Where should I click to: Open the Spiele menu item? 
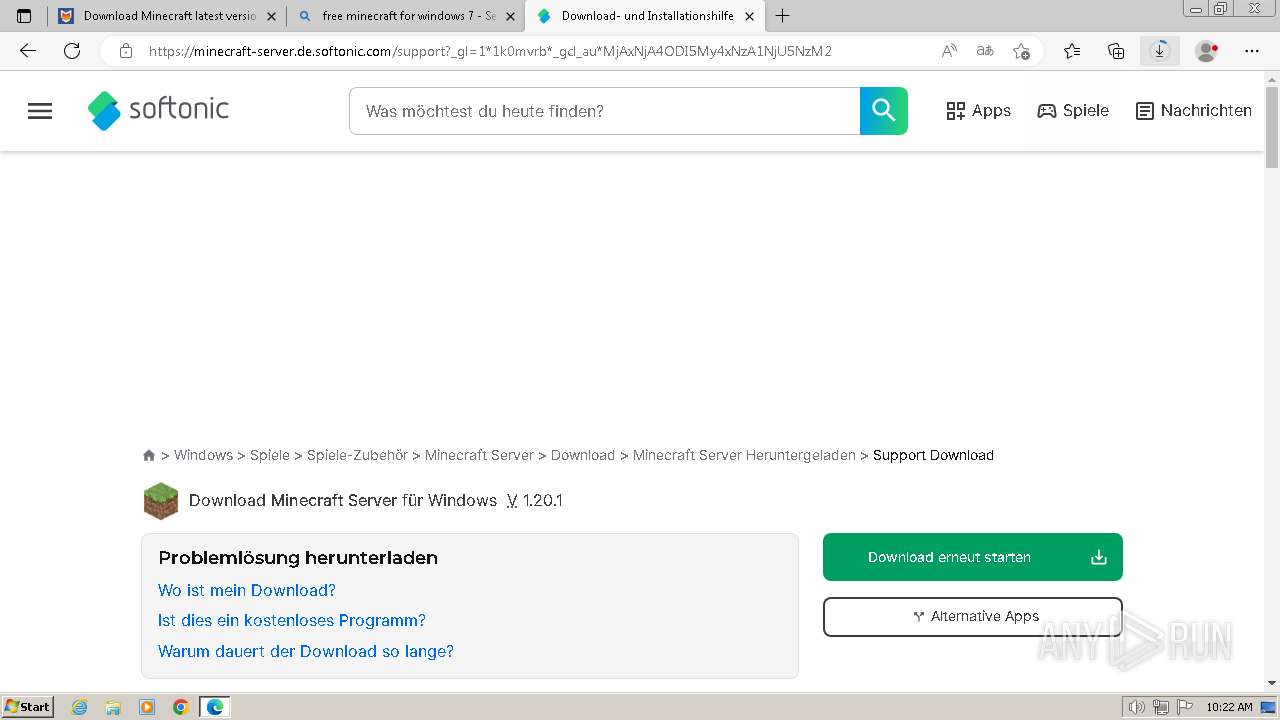coord(1073,111)
